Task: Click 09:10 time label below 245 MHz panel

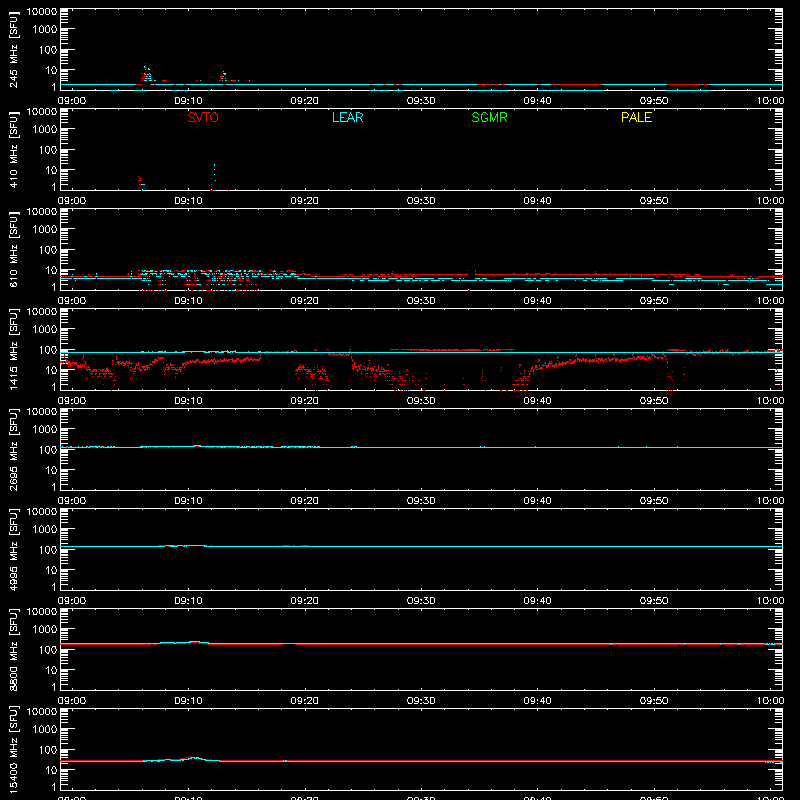Action: pos(188,101)
